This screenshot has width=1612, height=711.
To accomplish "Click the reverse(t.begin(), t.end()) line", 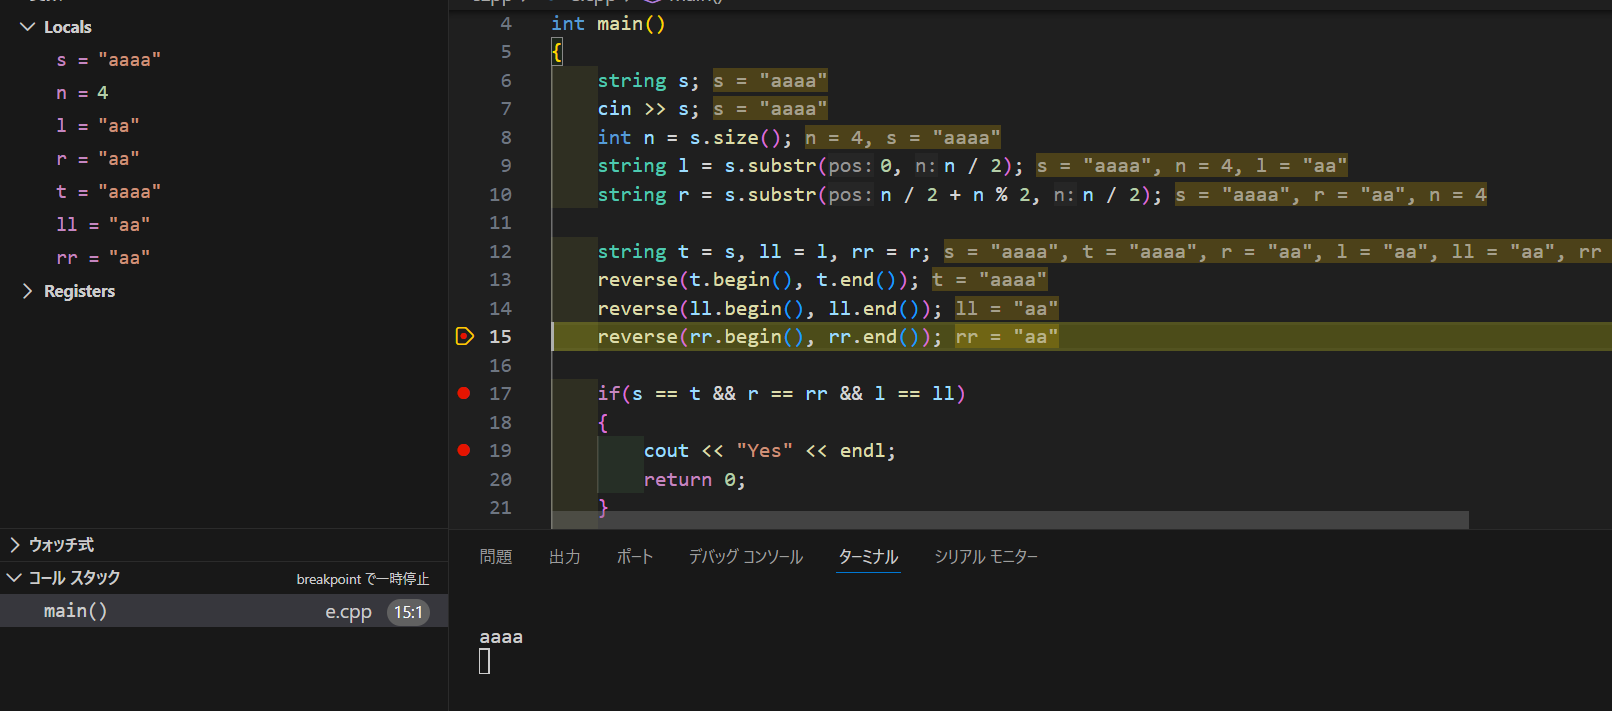I will click(758, 280).
